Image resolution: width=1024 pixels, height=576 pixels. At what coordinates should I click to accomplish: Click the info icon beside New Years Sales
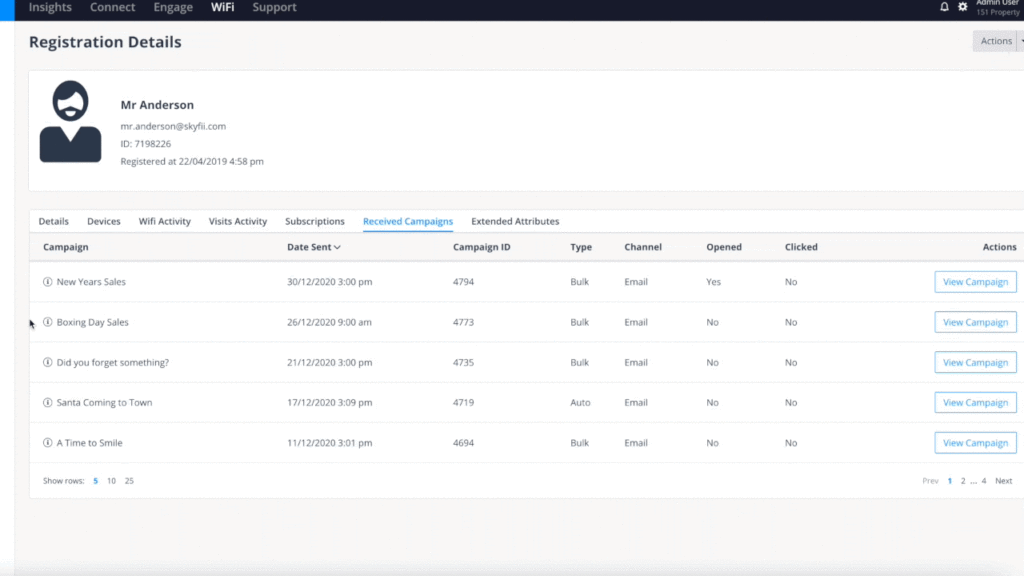pyautogui.click(x=47, y=282)
